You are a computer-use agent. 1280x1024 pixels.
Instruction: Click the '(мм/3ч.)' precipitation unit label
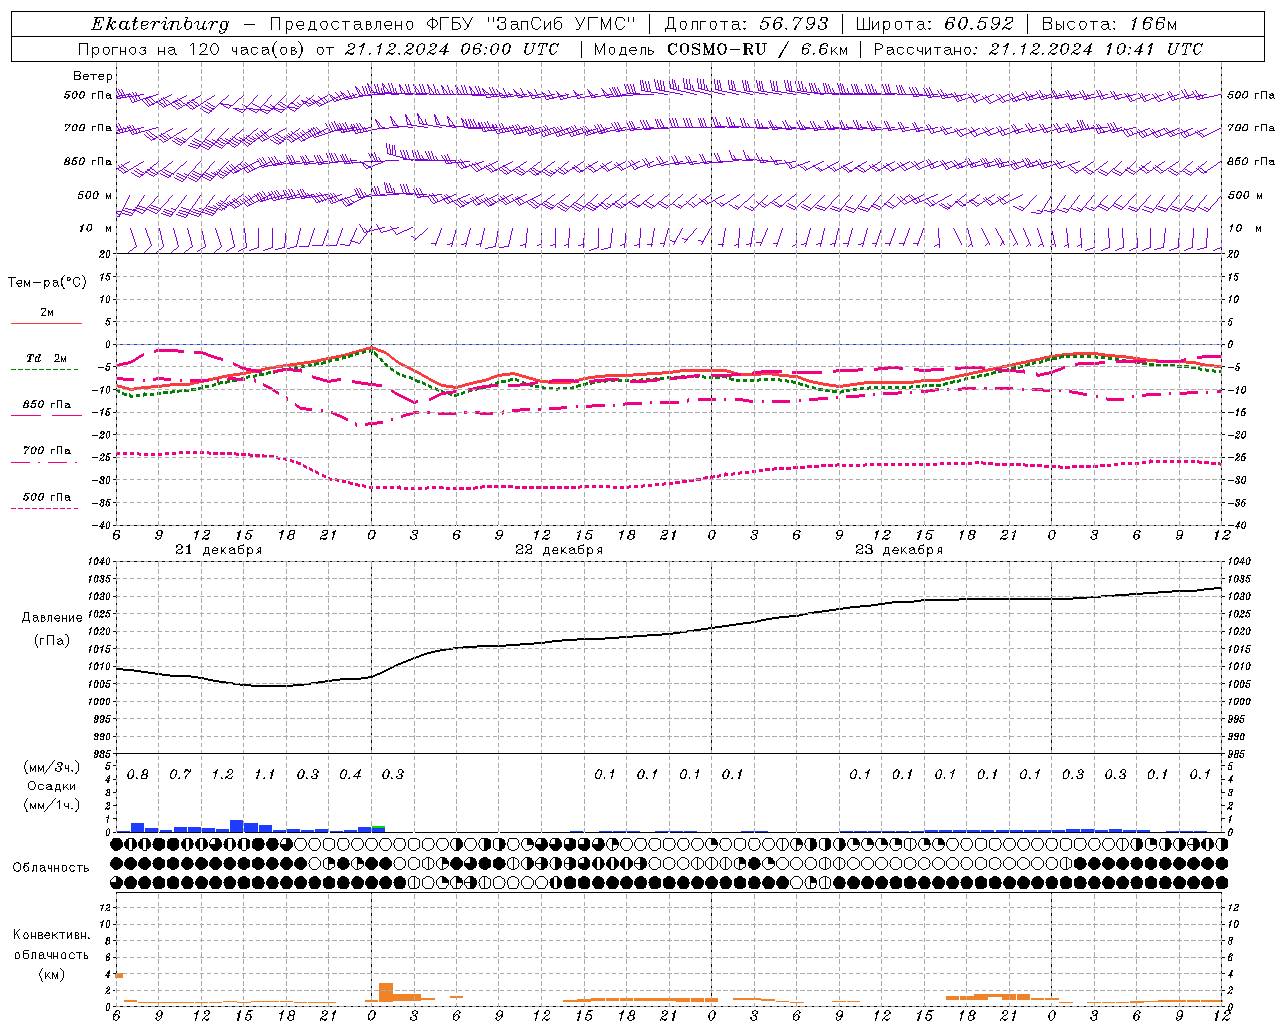tap(52, 767)
